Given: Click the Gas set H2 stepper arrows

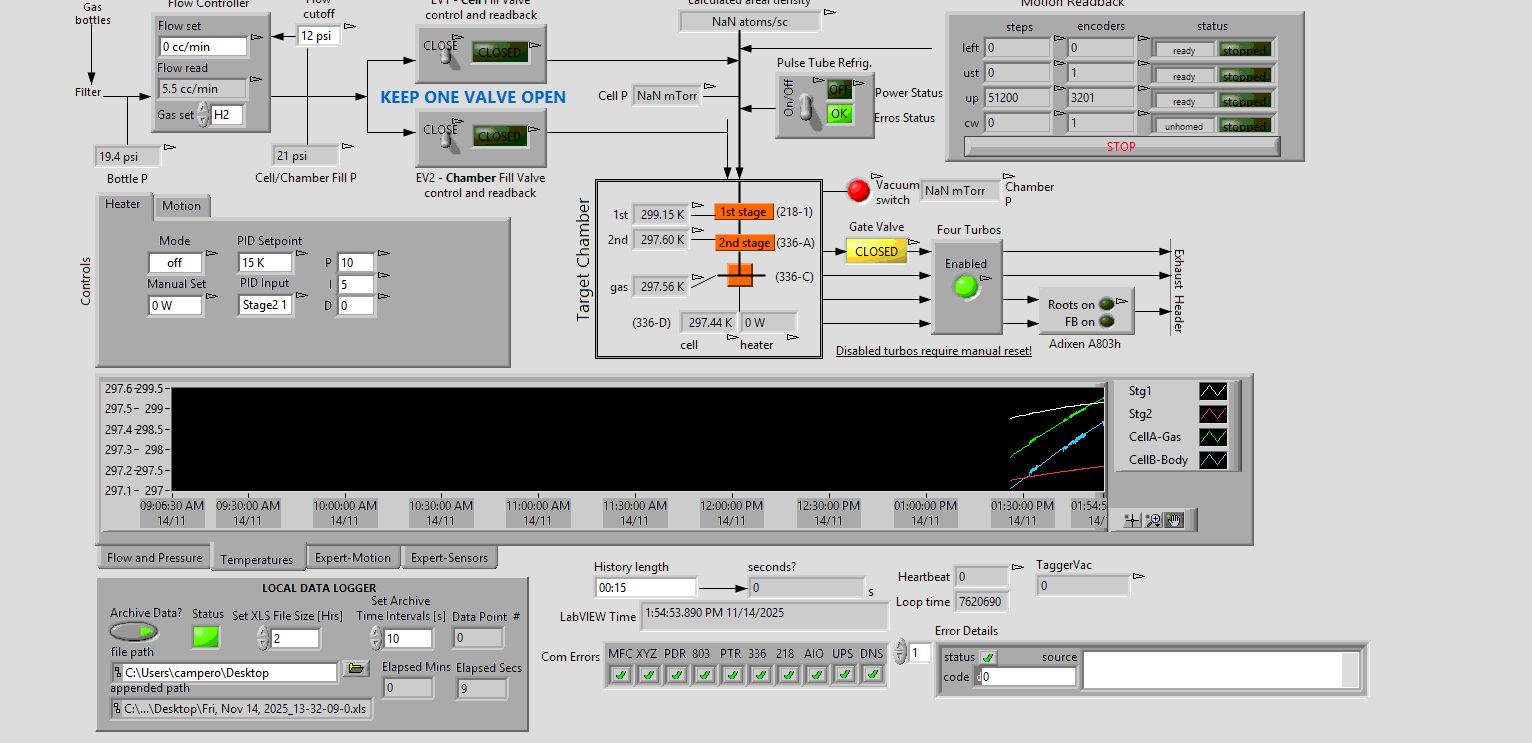Looking at the screenshot, I should tap(203, 115).
